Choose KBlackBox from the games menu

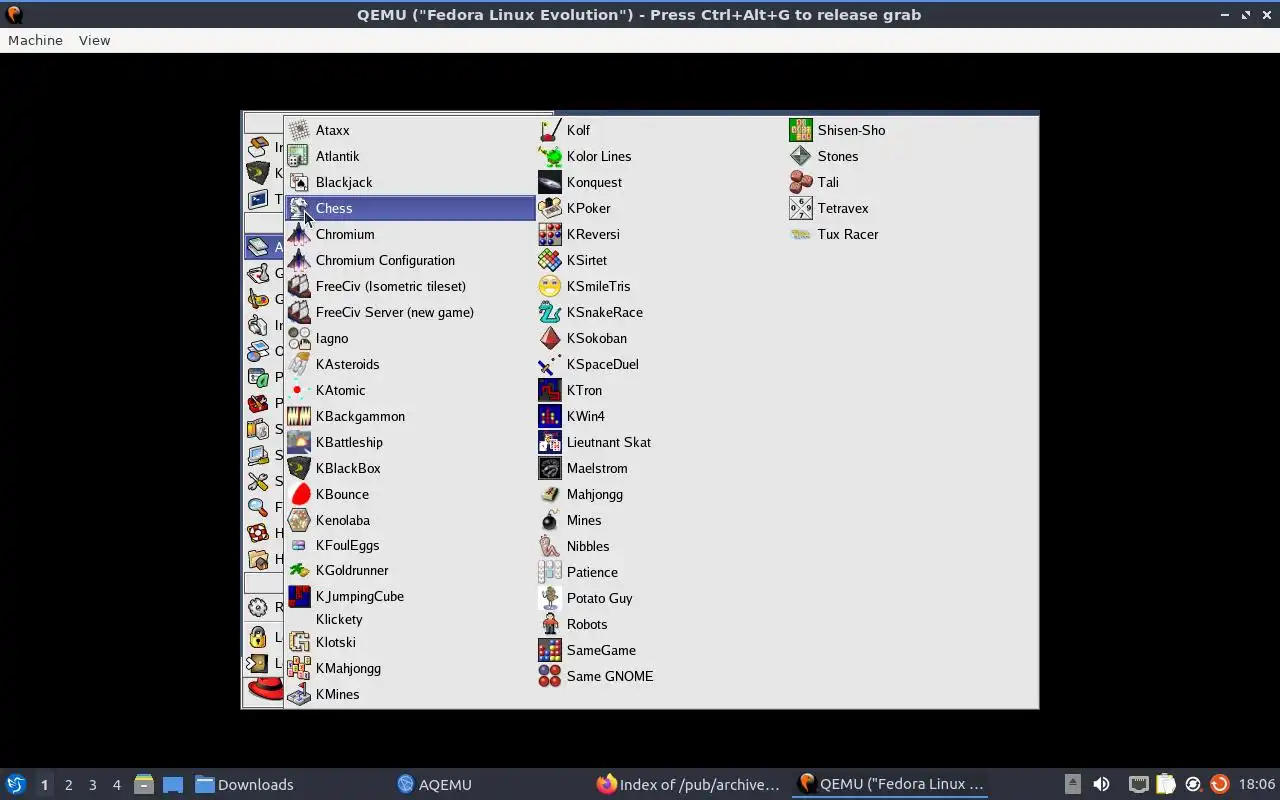point(410,468)
